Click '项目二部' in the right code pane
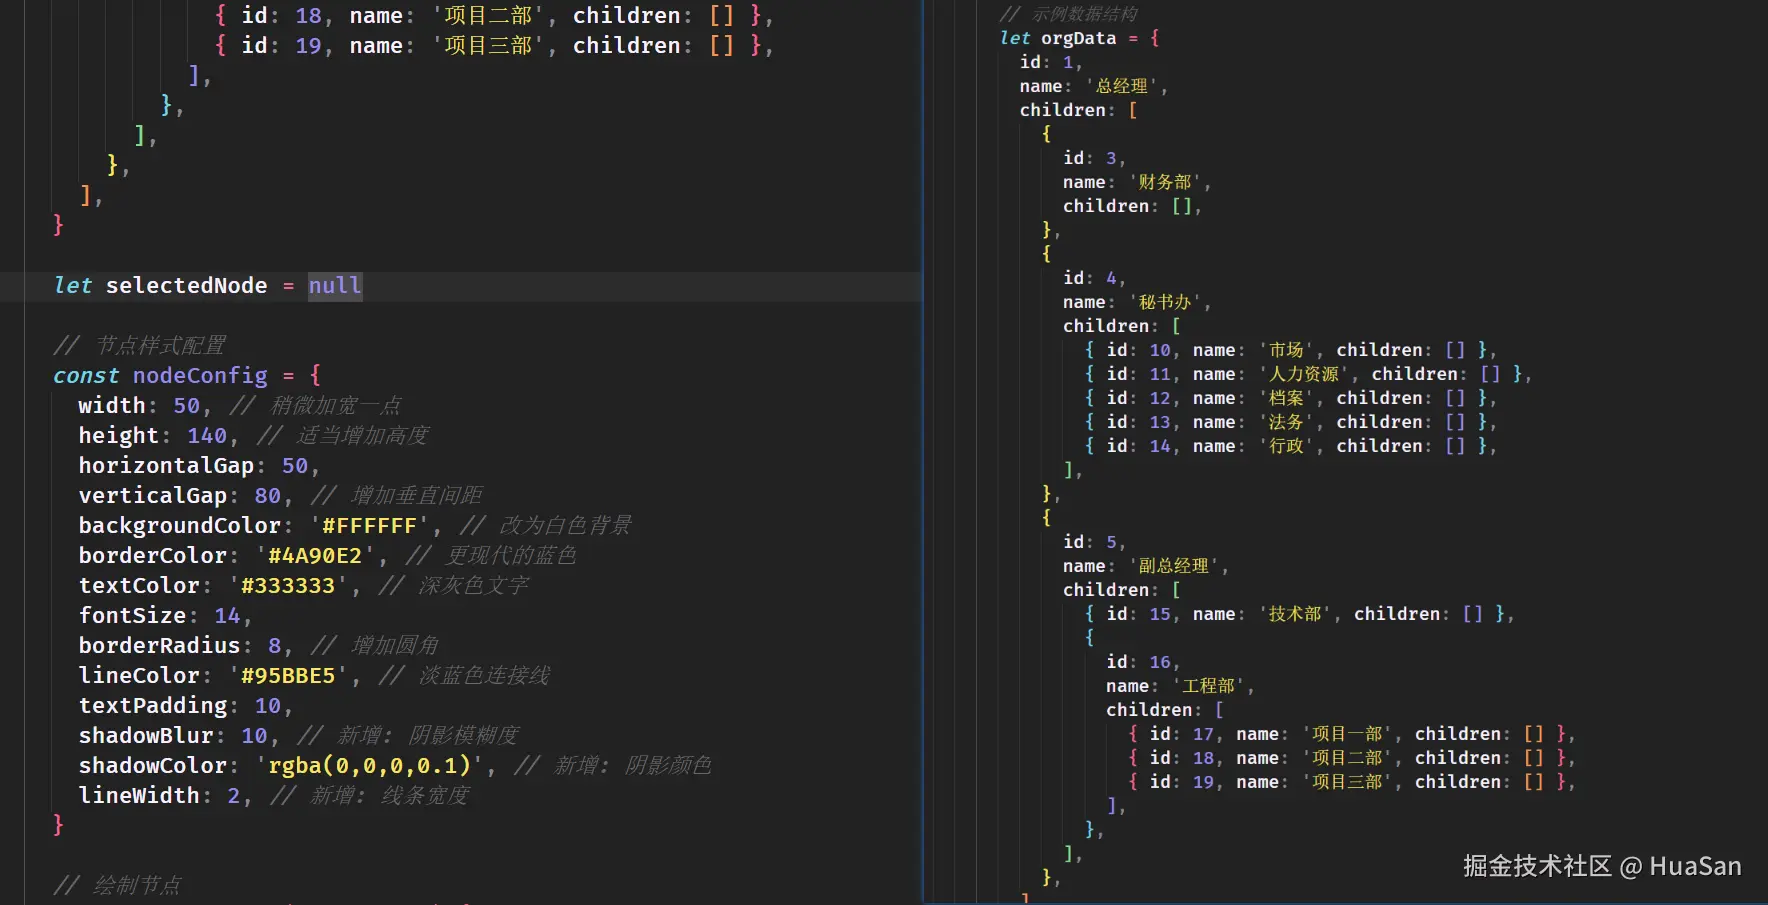Image resolution: width=1768 pixels, height=905 pixels. click(x=1347, y=758)
